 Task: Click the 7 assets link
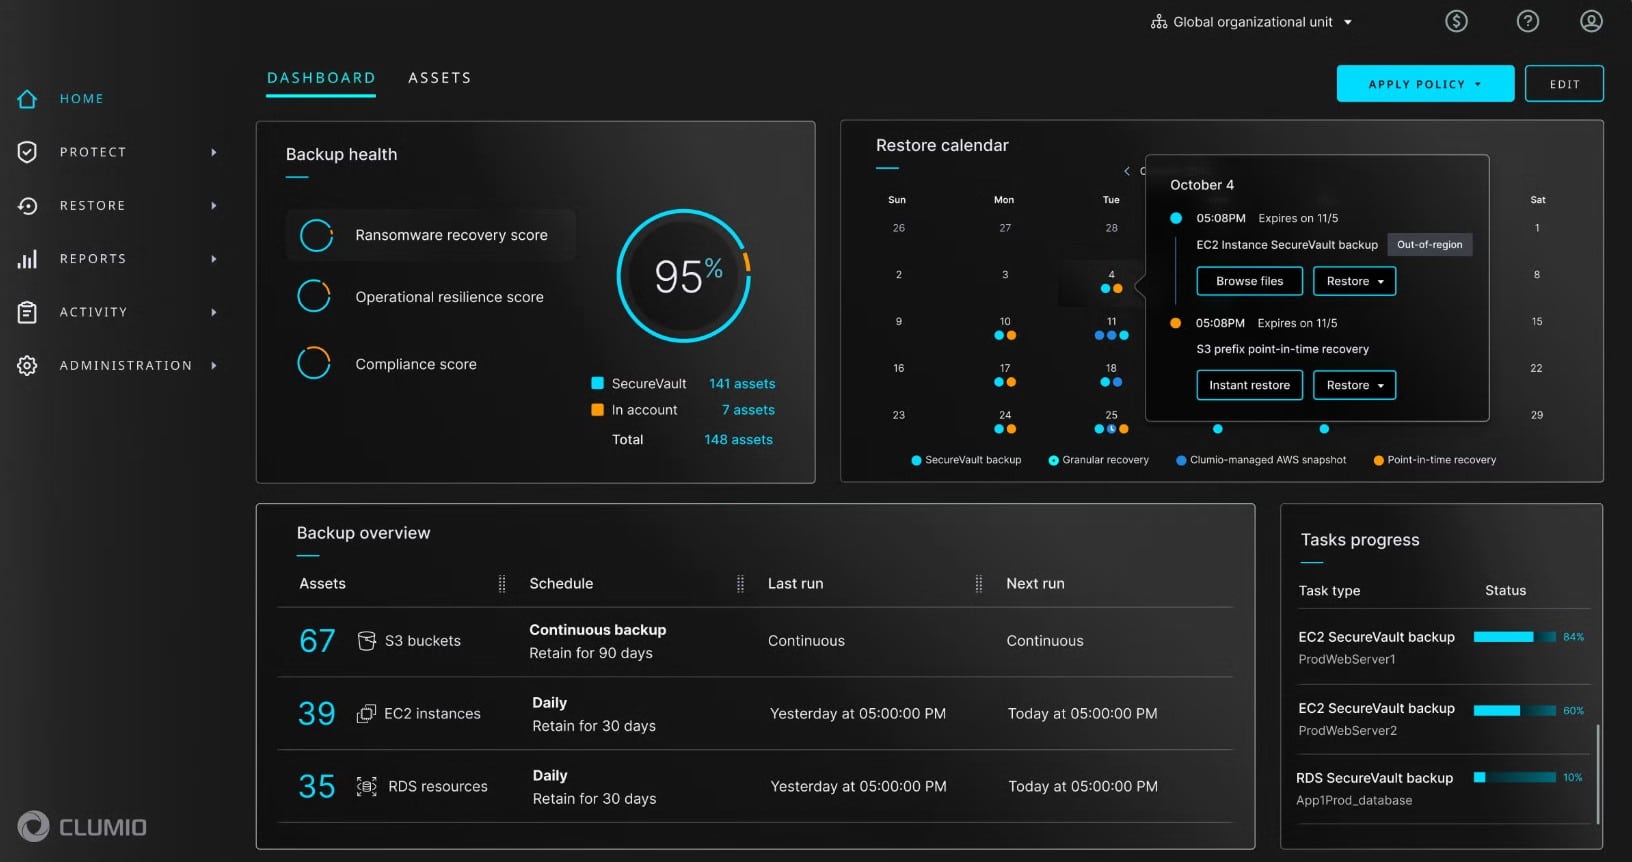[x=748, y=410]
